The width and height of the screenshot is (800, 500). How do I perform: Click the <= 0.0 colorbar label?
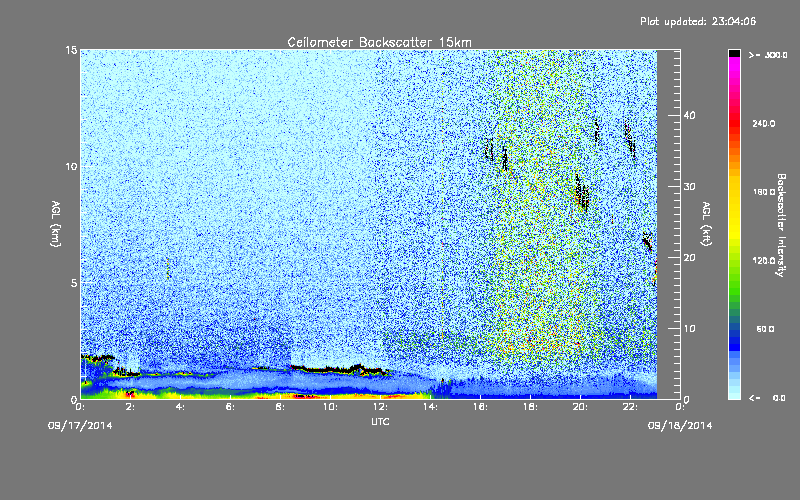click(767, 398)
